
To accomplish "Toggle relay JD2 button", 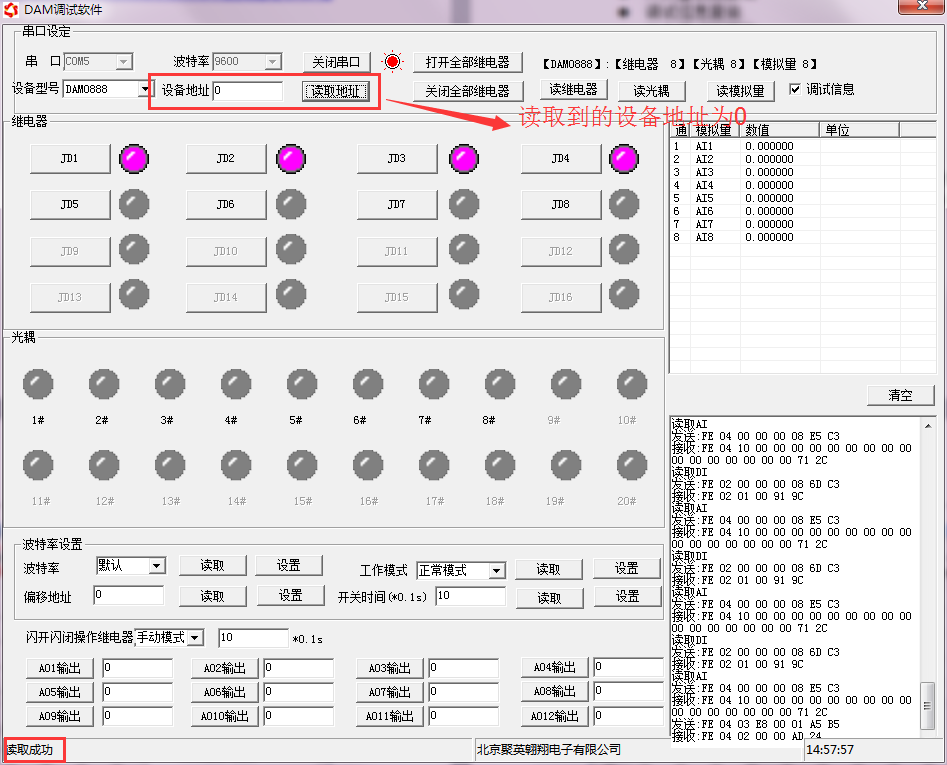I will tap(226, 159).
